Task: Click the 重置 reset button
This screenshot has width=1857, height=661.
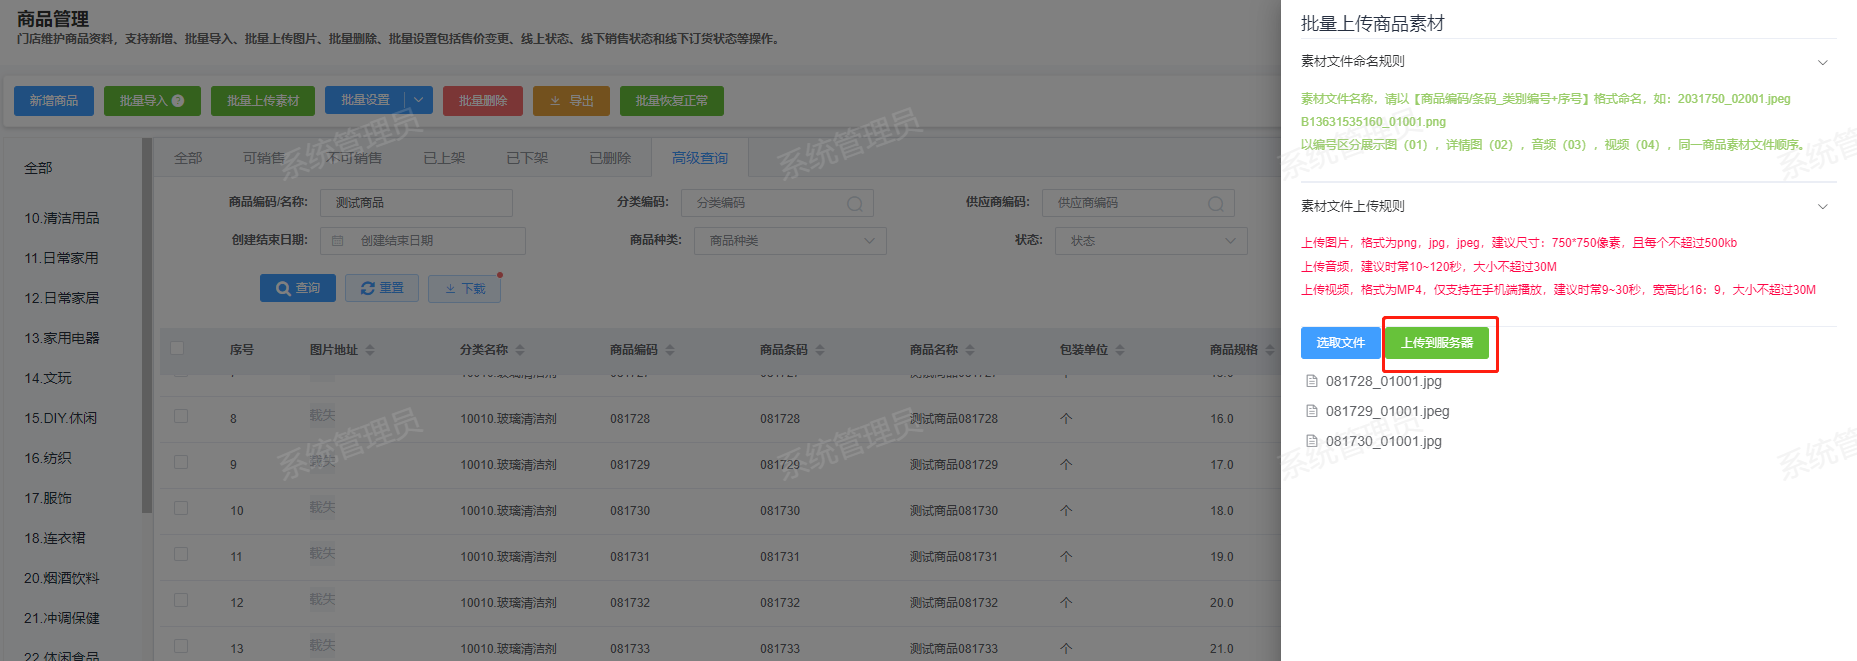Action: click(x=382, y=288)
